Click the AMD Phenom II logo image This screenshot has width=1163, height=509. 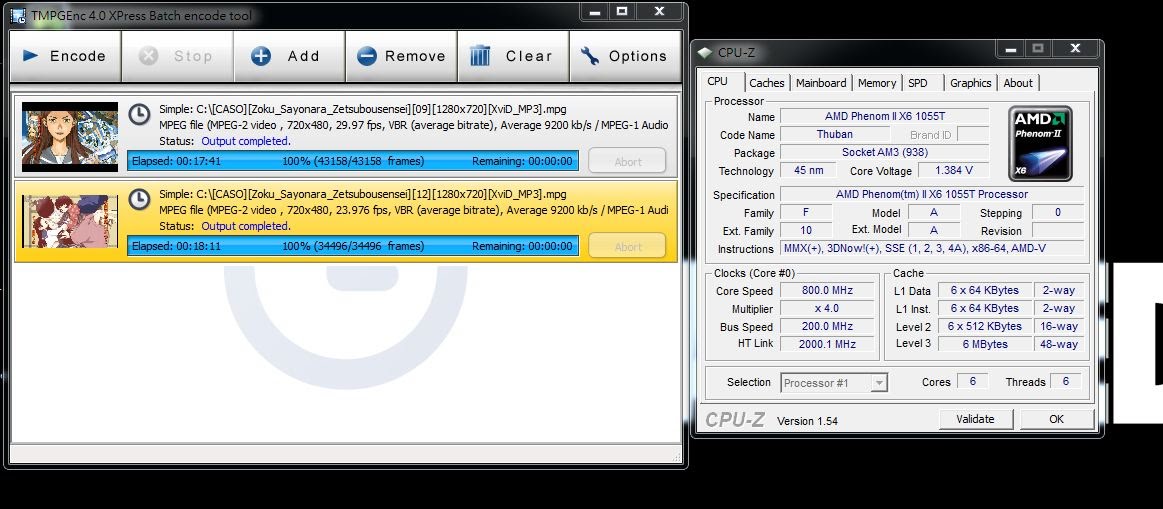click(1040, 143)
